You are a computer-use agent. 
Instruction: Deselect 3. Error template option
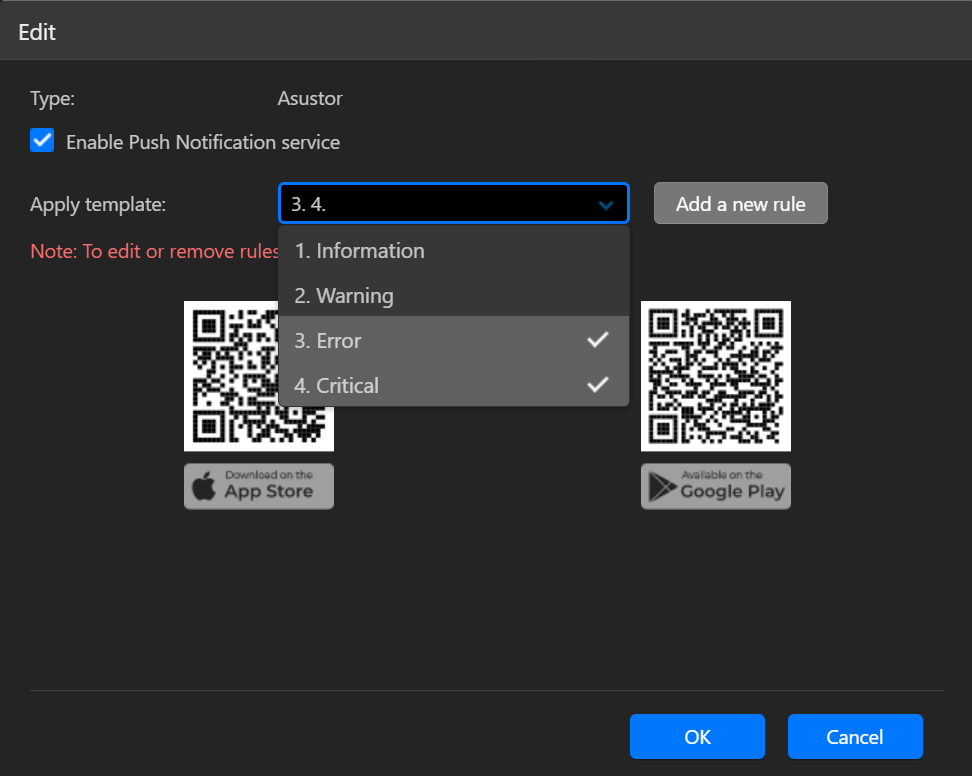(454, 340)
